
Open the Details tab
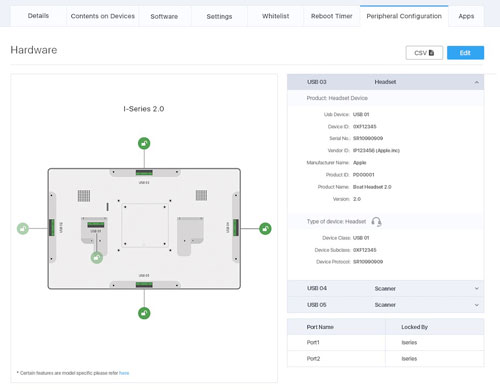coord(38,16)
